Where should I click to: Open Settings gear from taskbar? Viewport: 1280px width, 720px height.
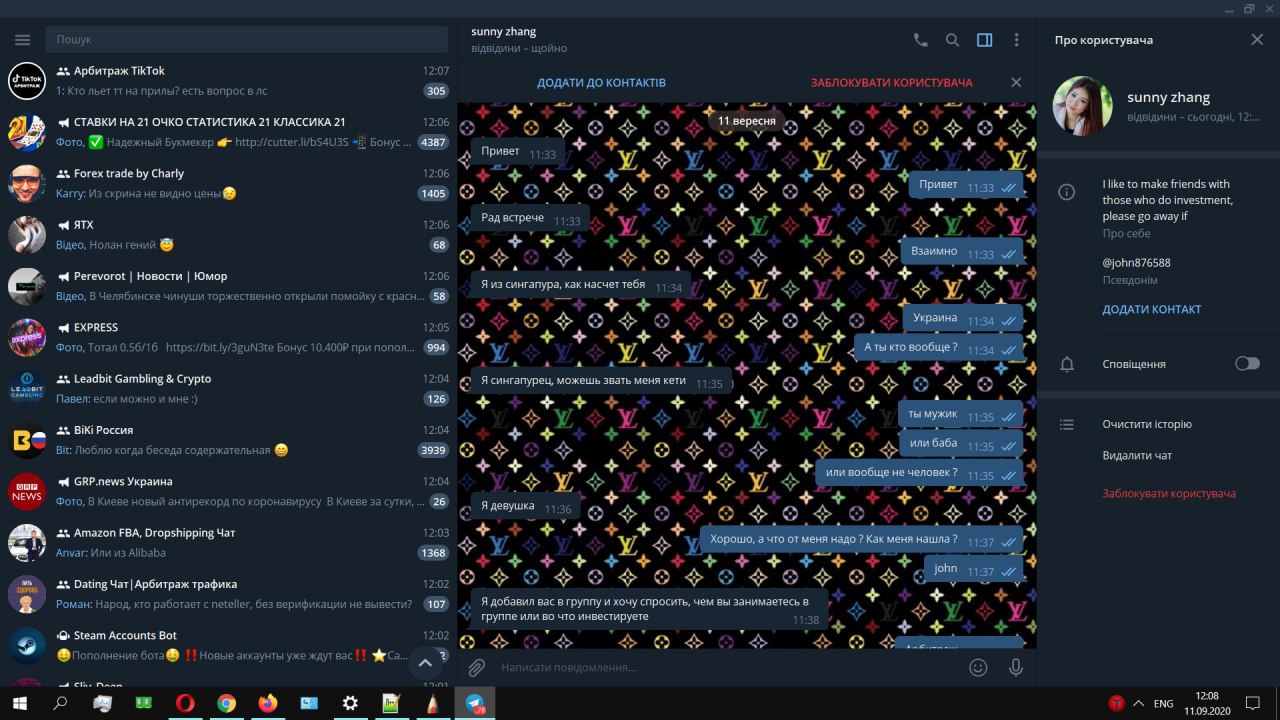350,703
